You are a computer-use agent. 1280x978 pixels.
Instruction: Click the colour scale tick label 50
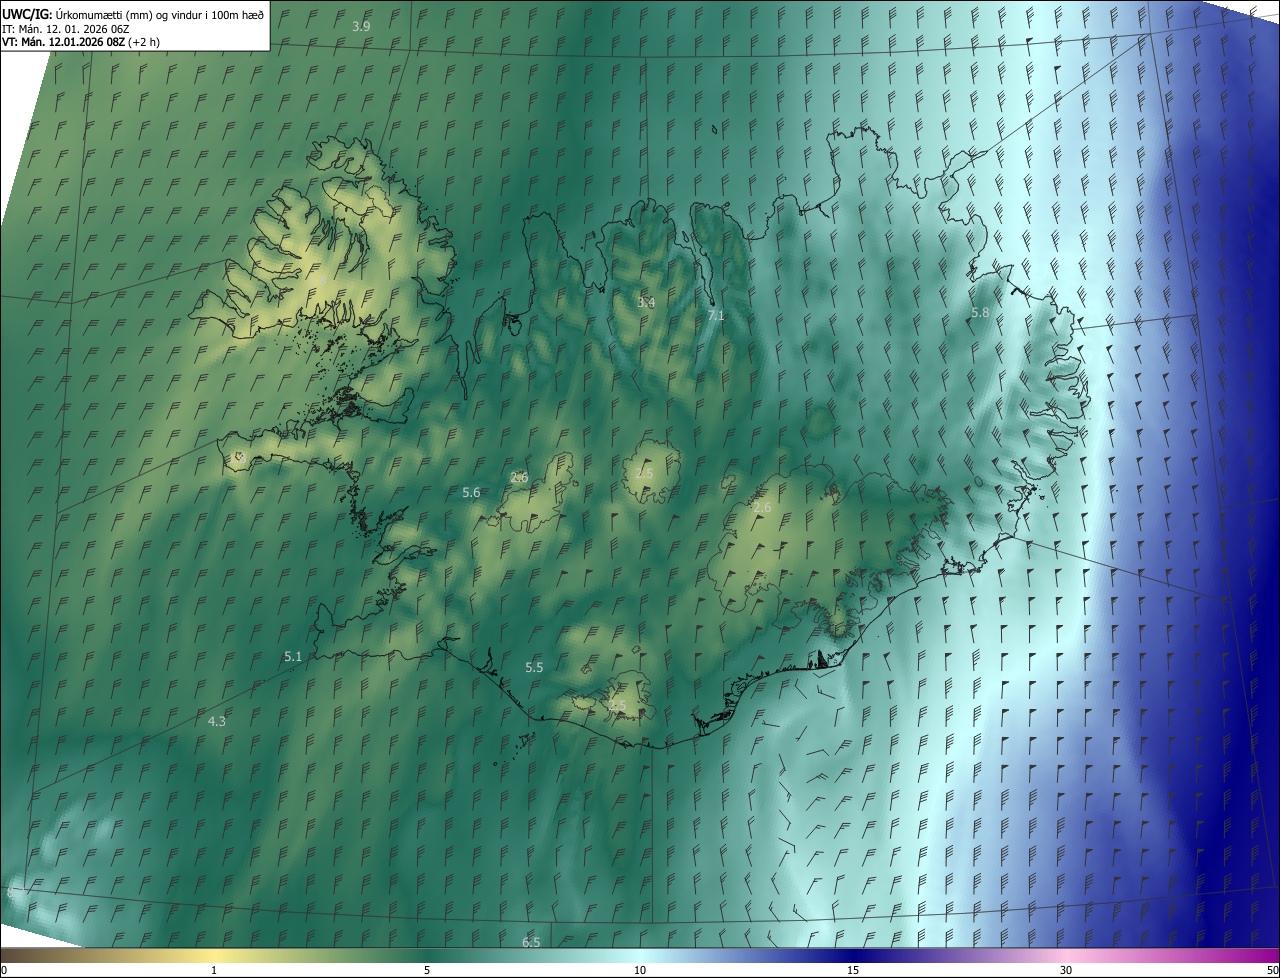[1272, 970]
